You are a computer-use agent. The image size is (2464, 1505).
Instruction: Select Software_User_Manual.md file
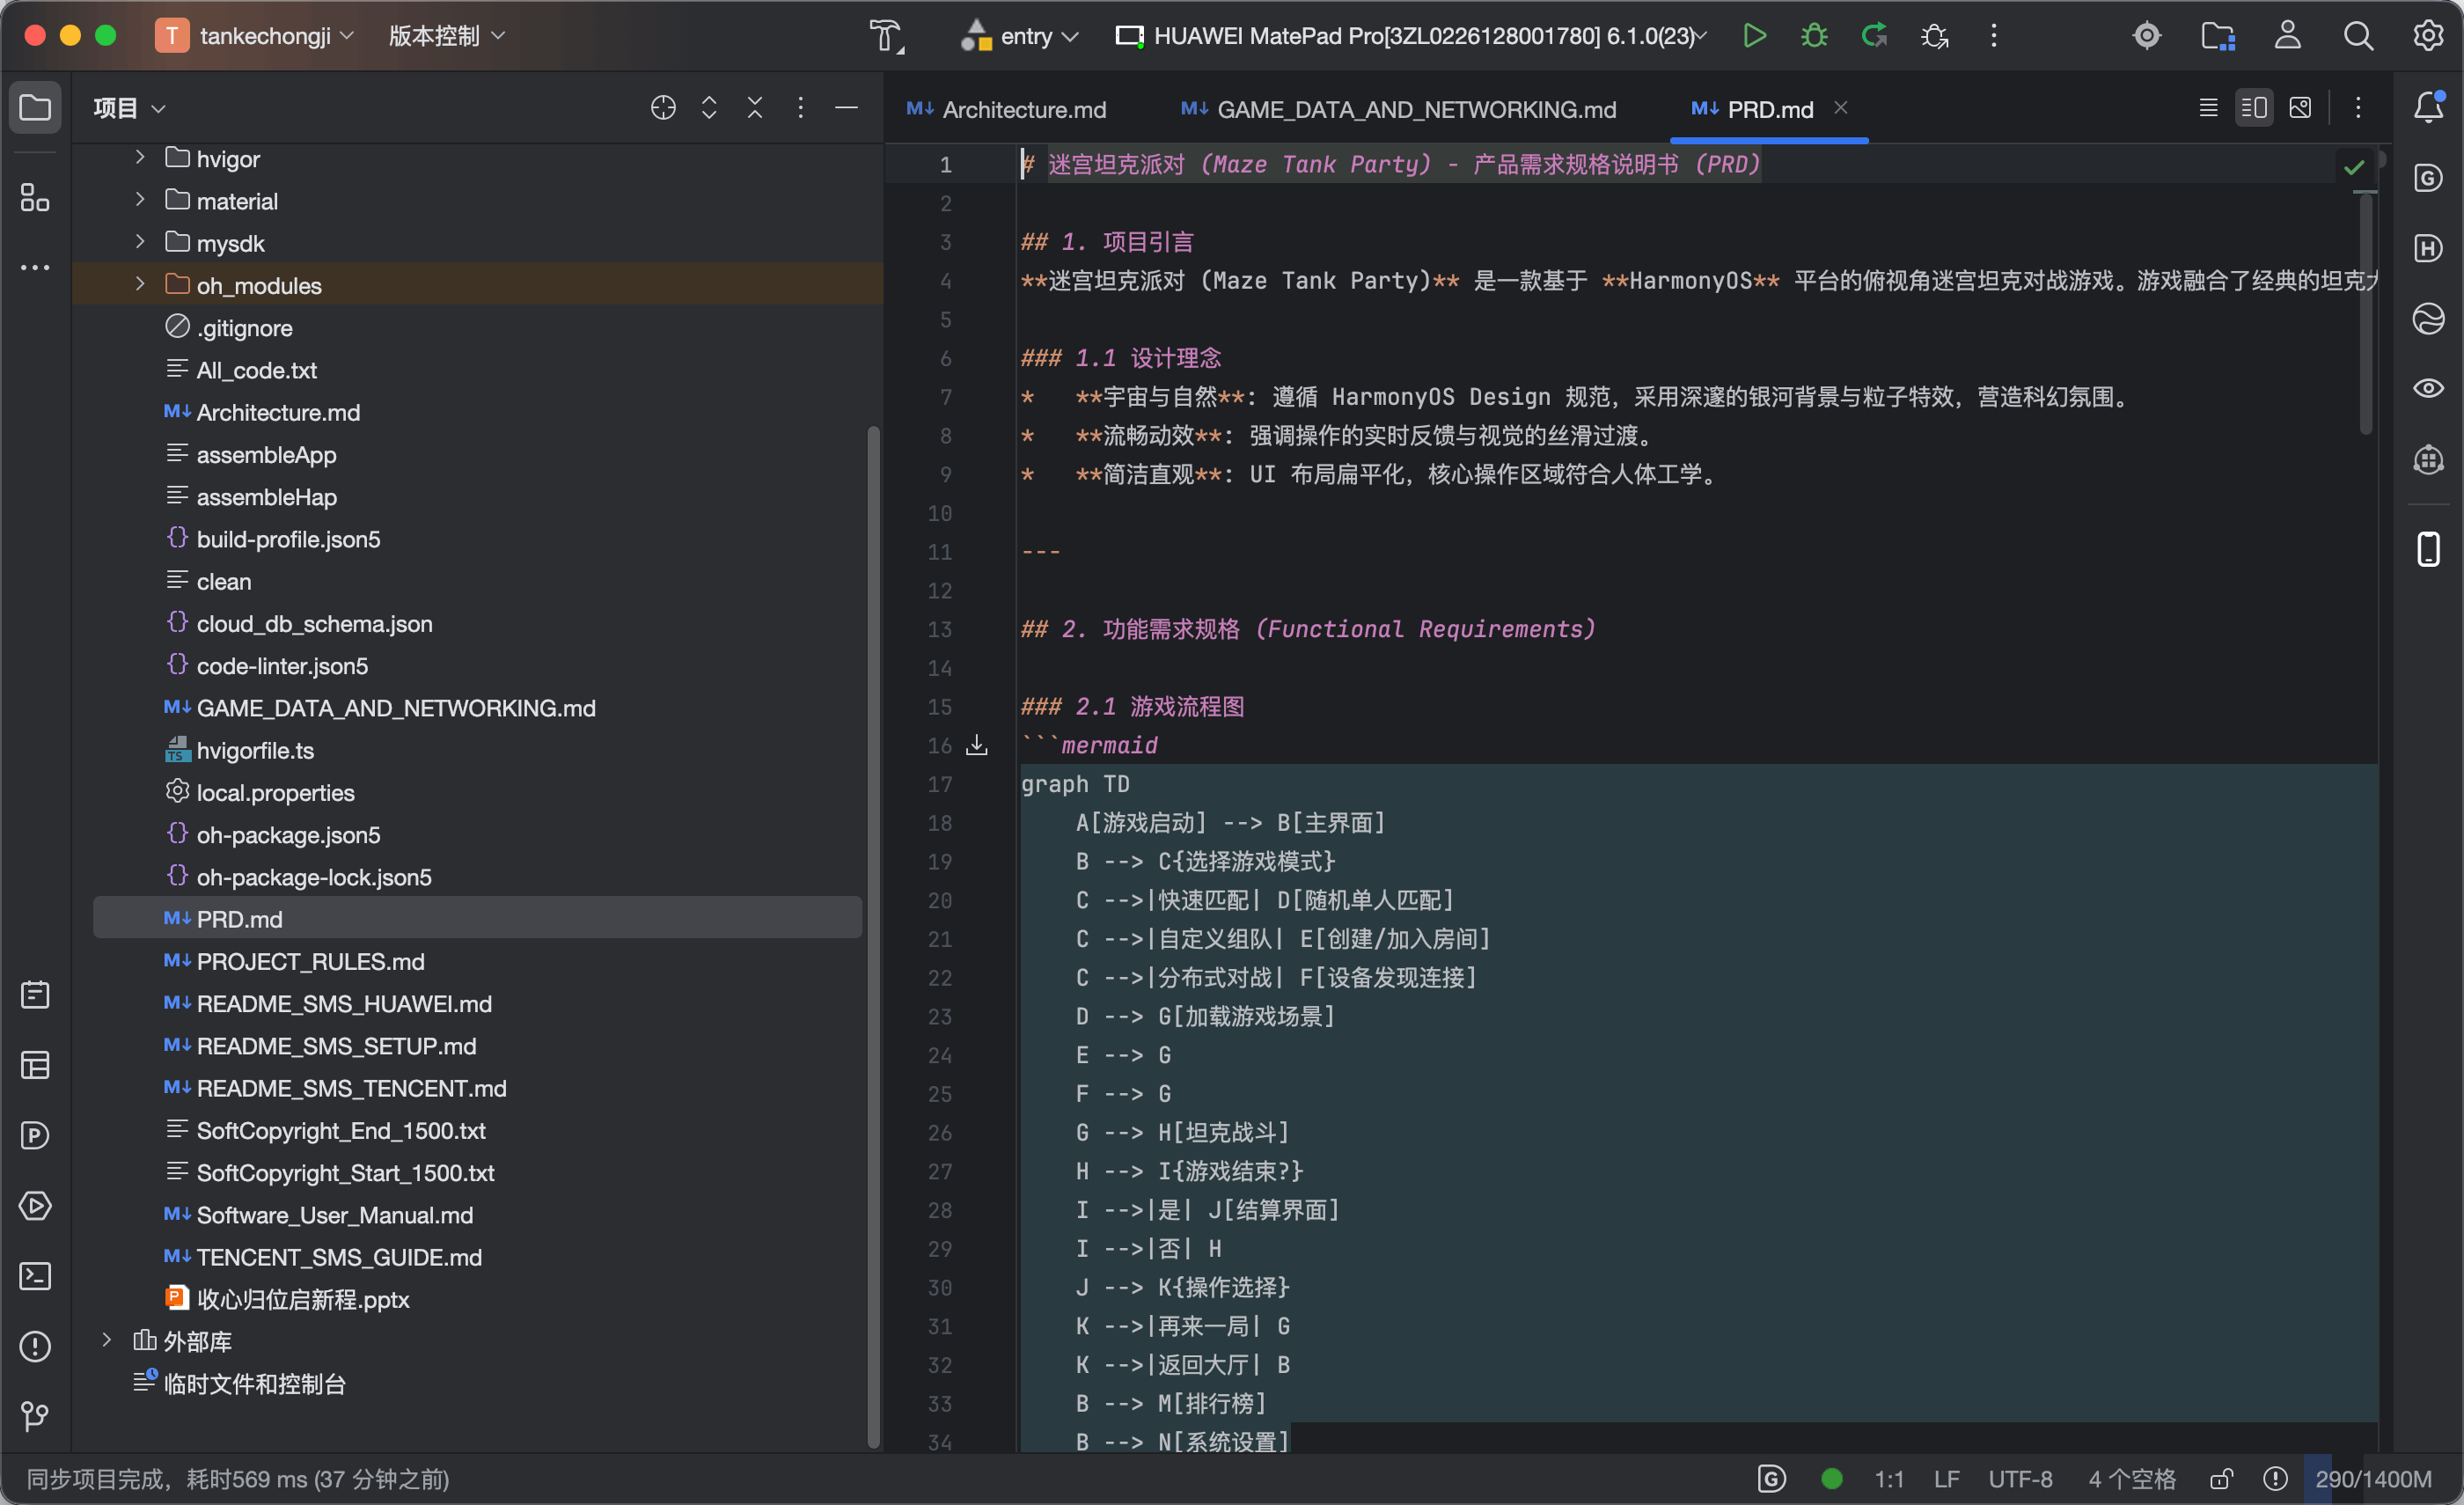(335, 1215)
